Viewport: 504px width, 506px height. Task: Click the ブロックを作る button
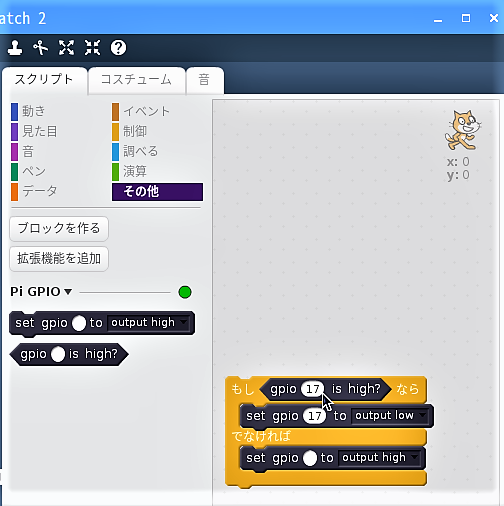point(59,229)
